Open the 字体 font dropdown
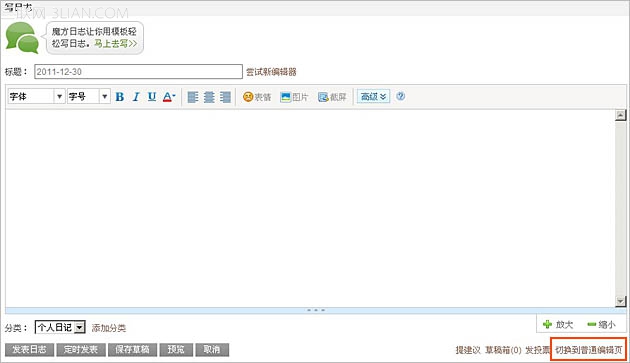This screenshot has width=630, height=363. (x=37, y=96)
